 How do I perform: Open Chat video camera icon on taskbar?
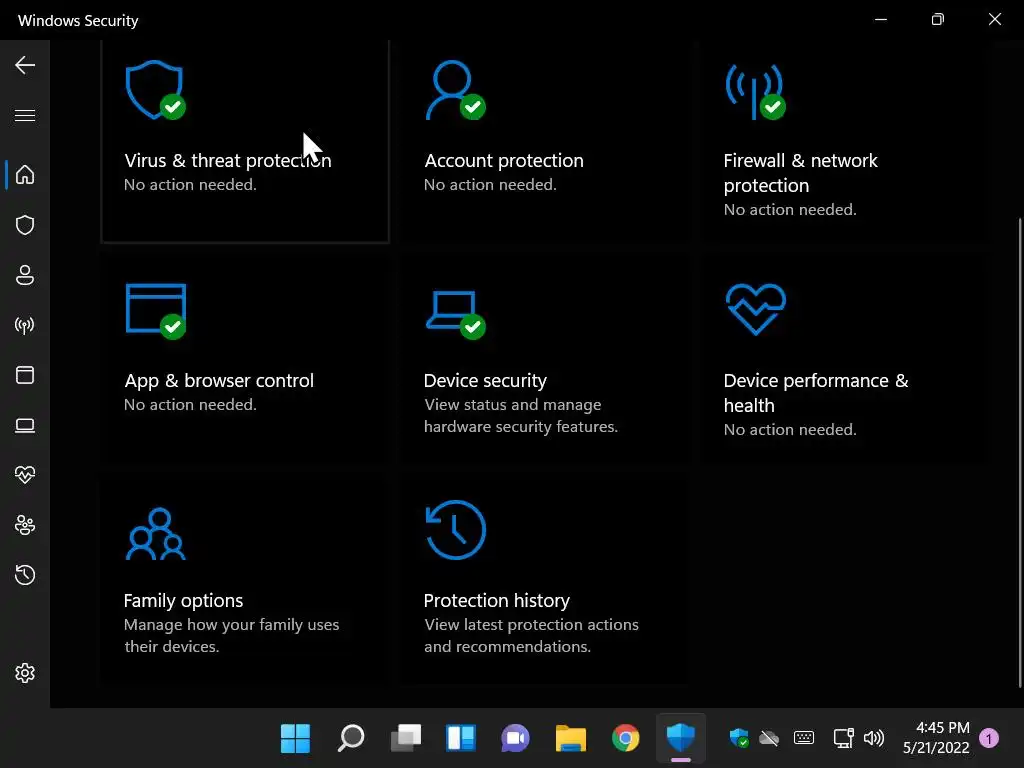pos(515,739)
